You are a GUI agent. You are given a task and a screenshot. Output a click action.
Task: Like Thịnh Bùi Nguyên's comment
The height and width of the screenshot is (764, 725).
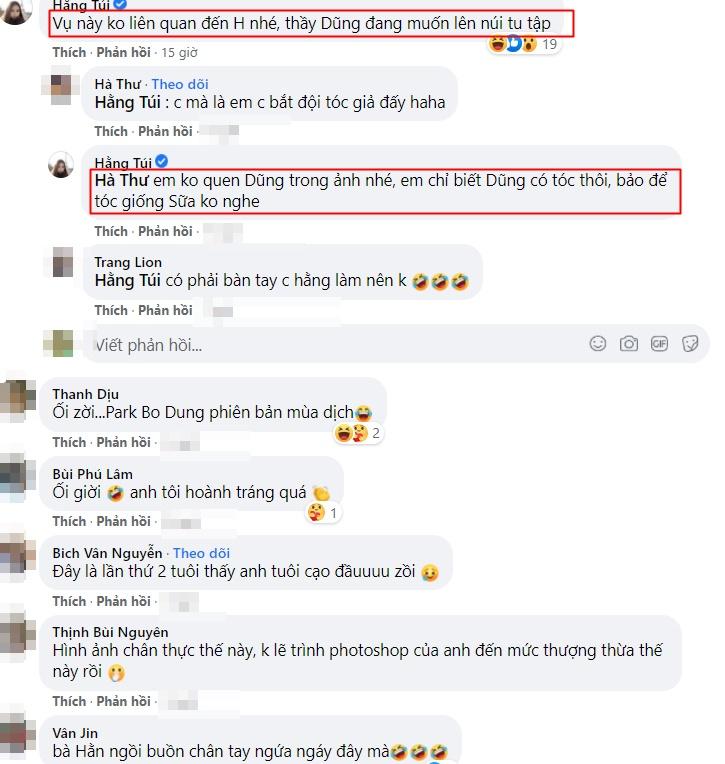pyautogui.click(x=69, y=701)
